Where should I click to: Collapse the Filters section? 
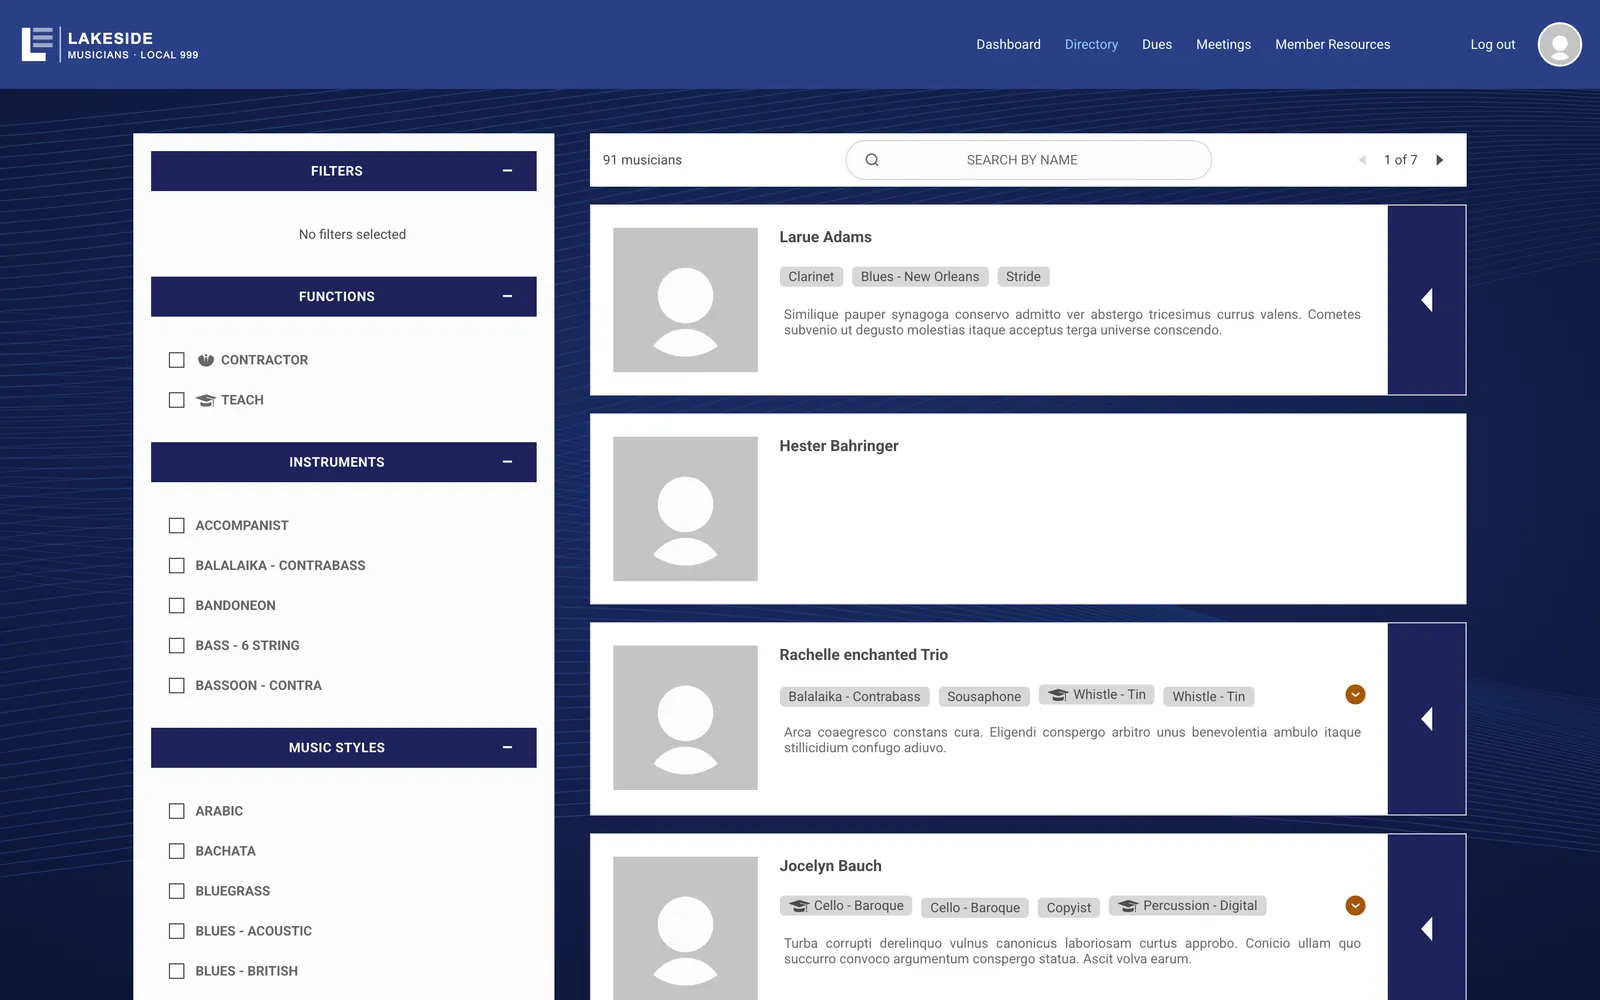[507, 171]
